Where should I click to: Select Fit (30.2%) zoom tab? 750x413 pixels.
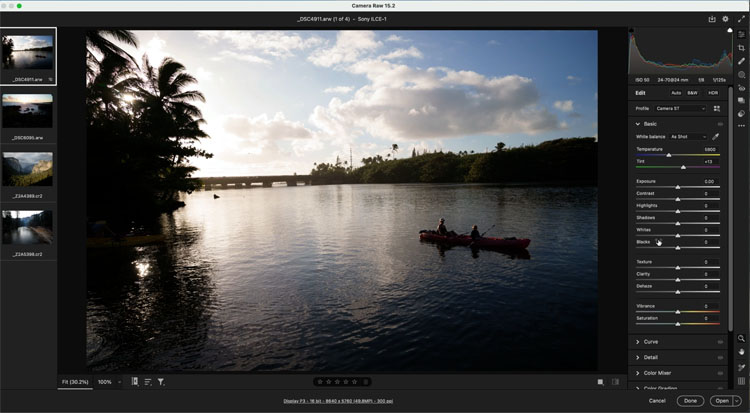[75, 382]
